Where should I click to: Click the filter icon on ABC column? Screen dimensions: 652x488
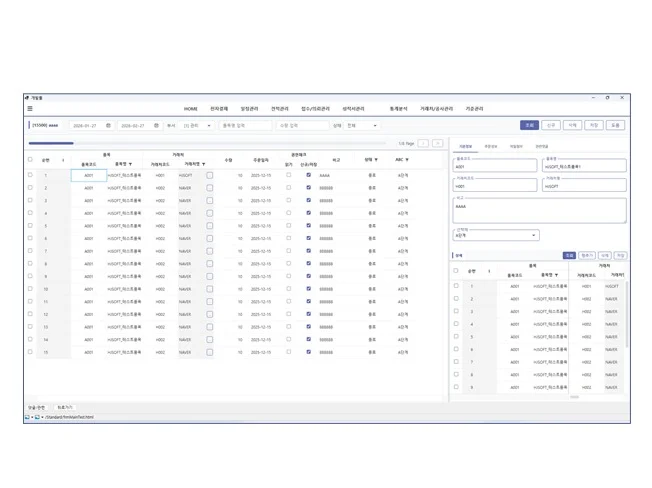pyautogui.click(x=408, y=159)
